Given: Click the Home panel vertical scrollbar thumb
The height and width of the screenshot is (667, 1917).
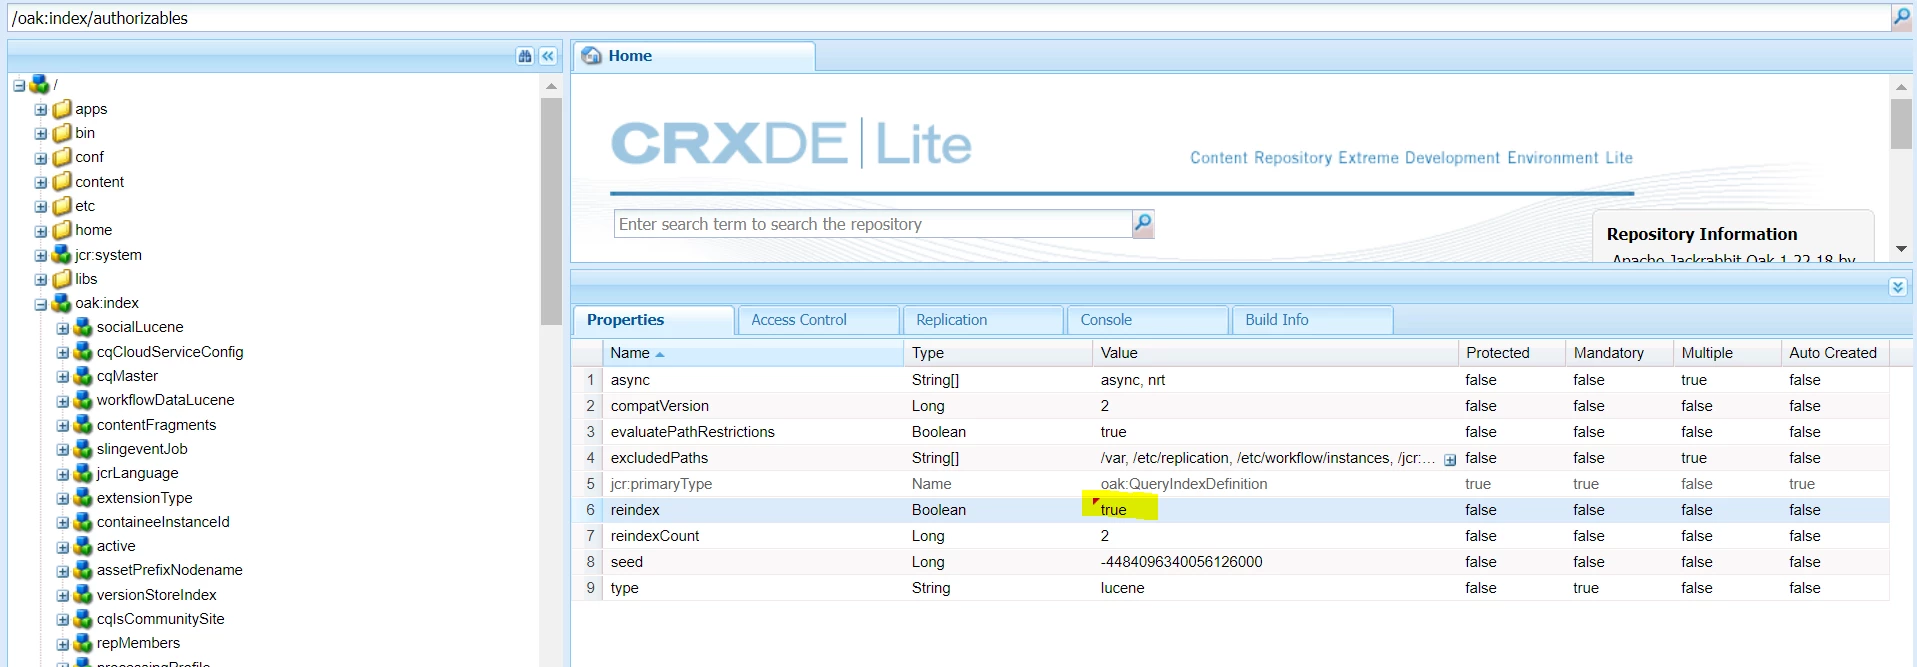Looking at the screenshot, I should point(1901,123).
